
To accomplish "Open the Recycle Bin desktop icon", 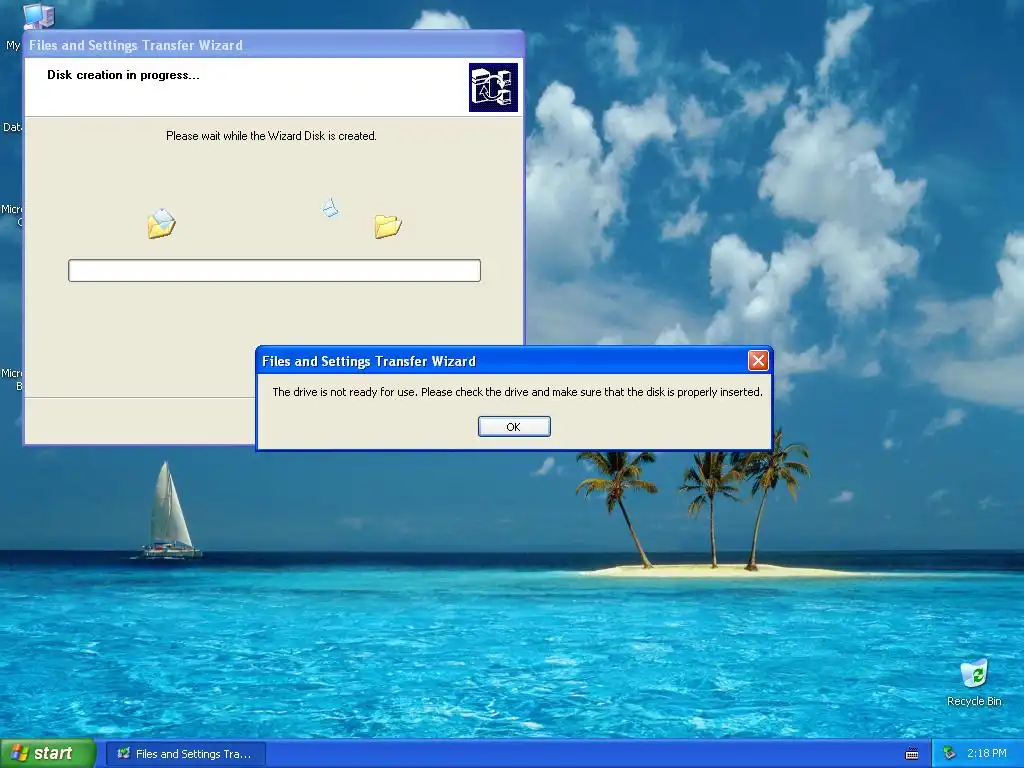I will coord(974,683).
